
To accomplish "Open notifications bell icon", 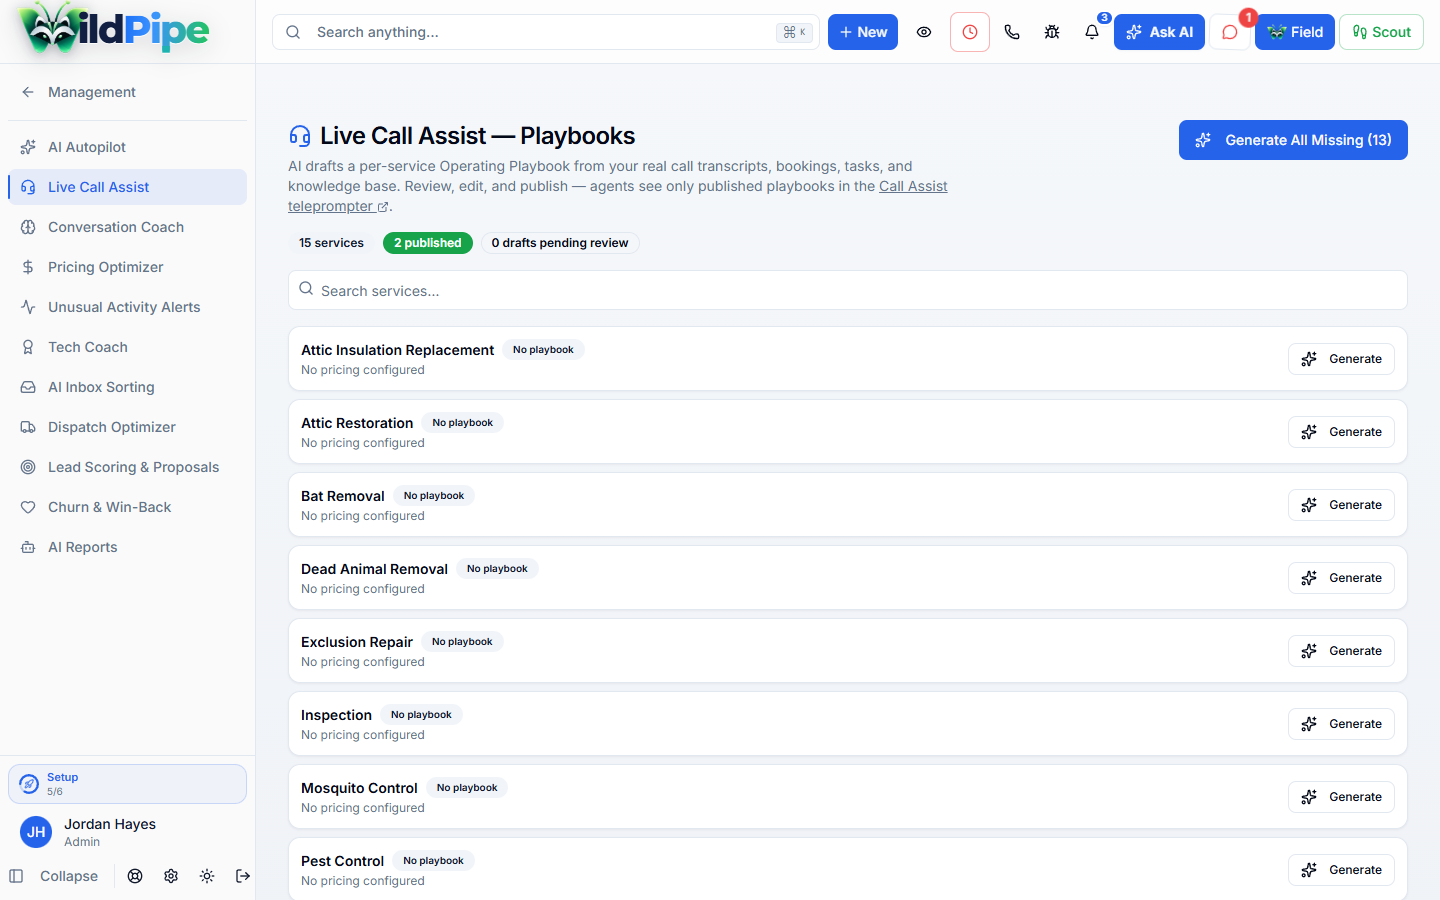I will pos(1092,32).
